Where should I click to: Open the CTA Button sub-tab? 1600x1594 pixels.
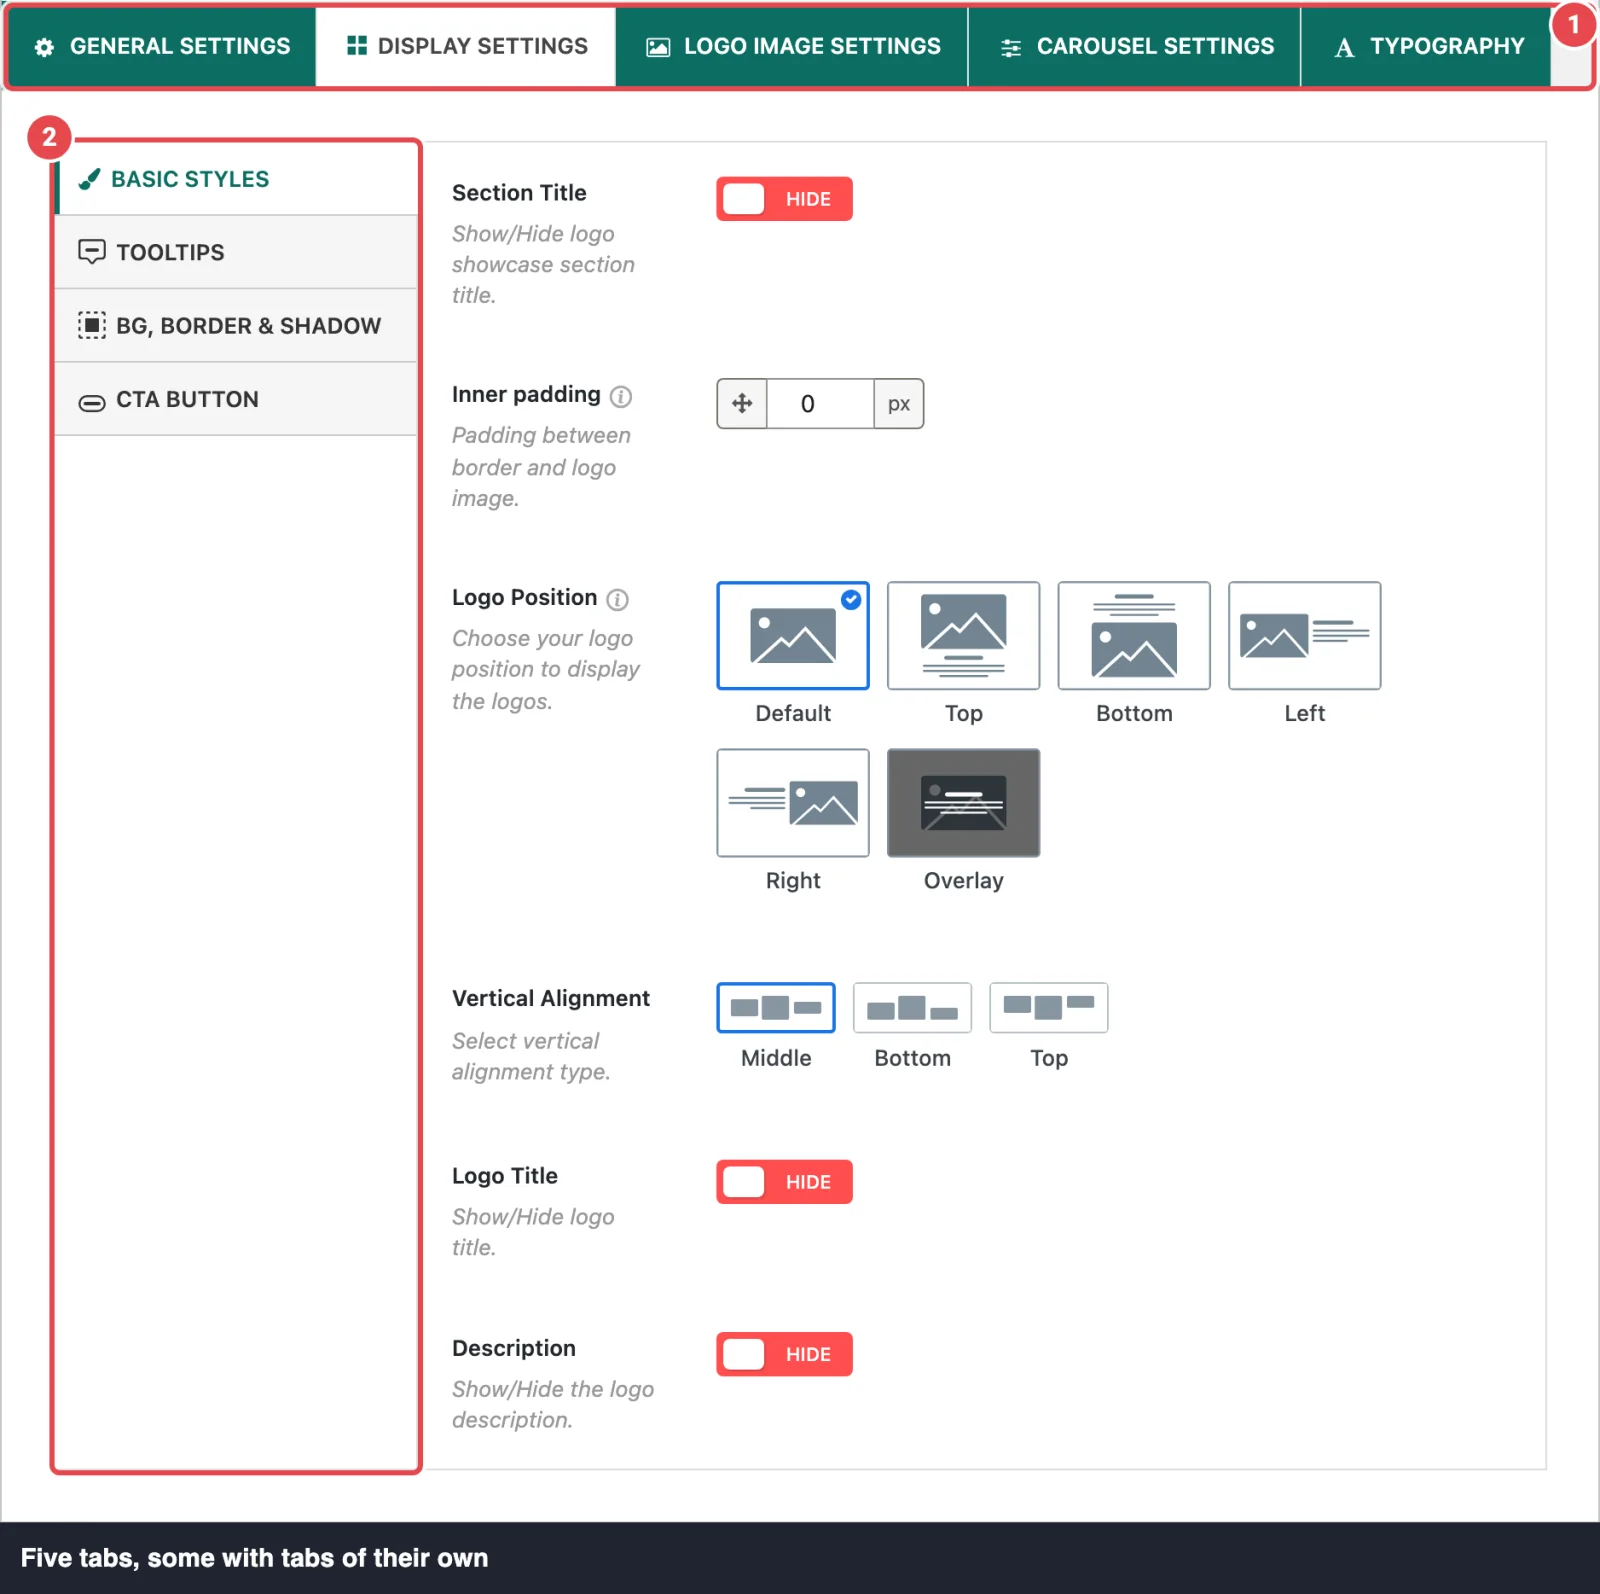click(236, 399)
